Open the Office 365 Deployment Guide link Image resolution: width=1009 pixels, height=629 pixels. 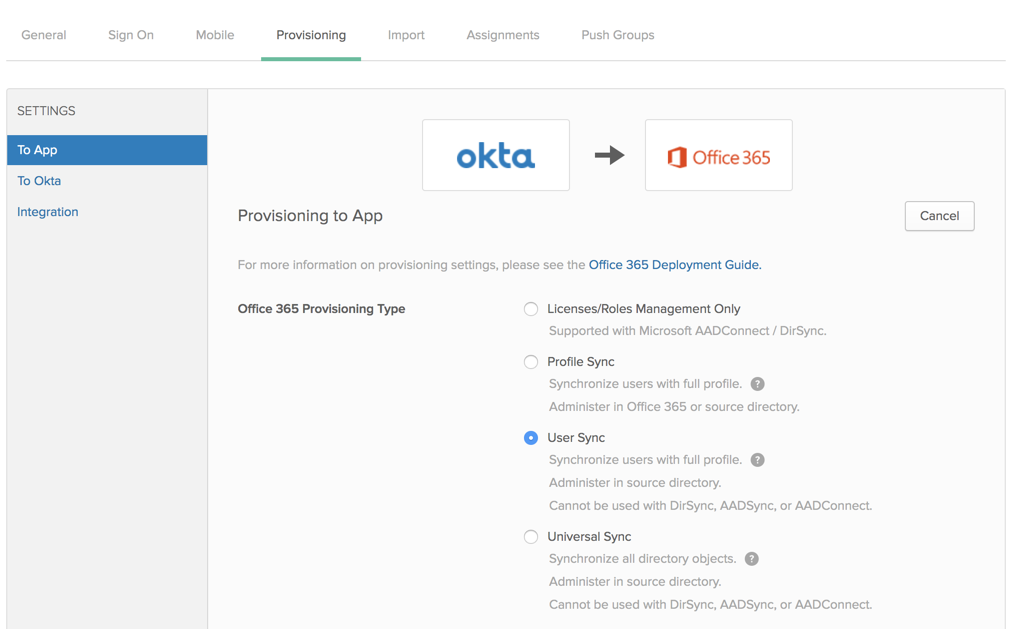coord(674,265)
